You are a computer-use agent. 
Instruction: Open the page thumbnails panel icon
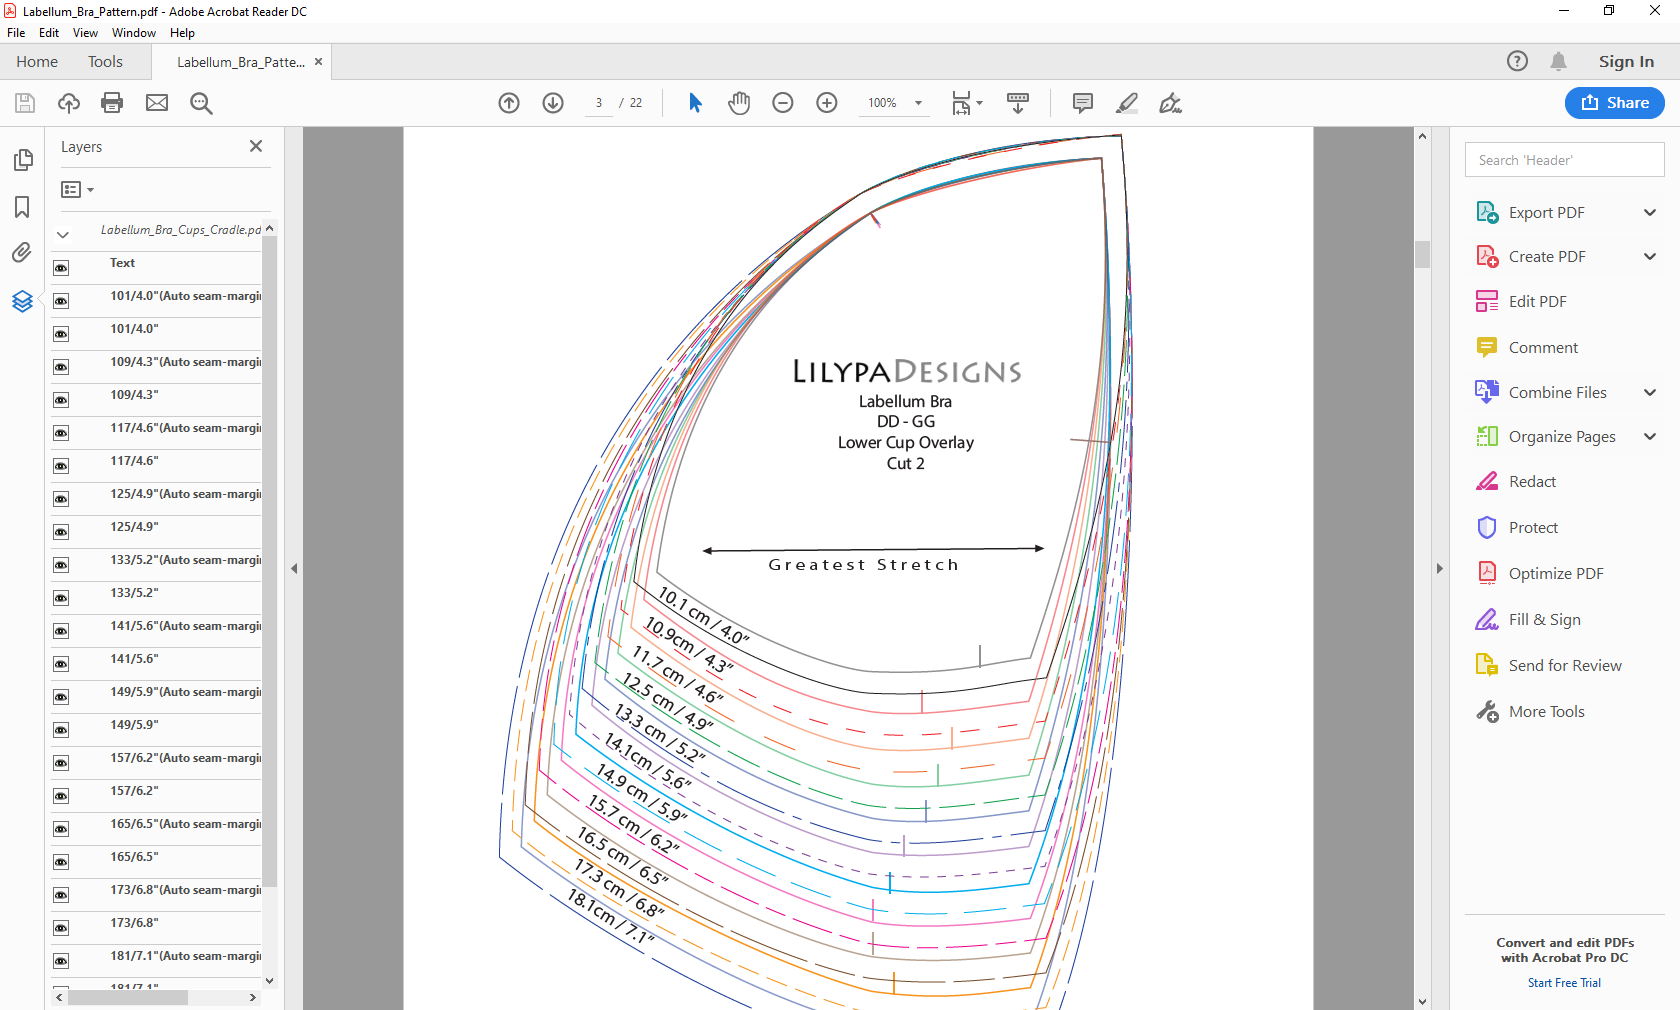(22, 160)
